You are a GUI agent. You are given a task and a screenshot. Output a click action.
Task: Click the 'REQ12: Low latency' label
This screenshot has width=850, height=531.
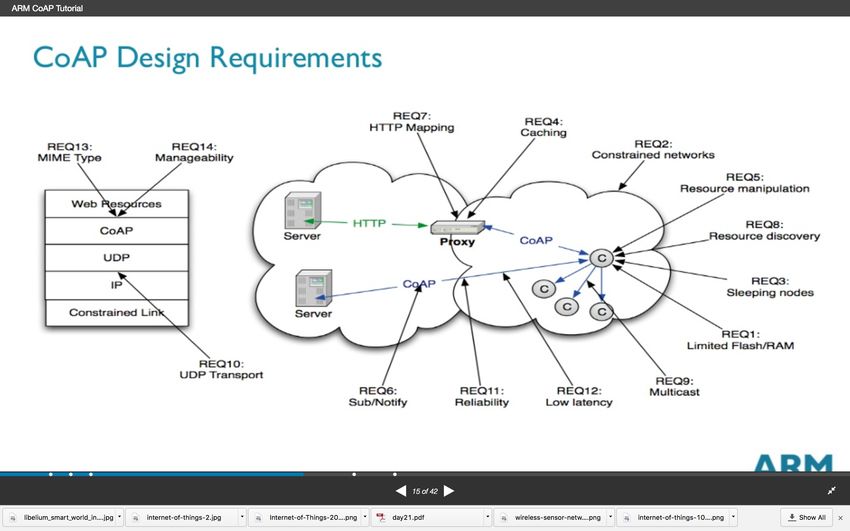coord(579,397)
